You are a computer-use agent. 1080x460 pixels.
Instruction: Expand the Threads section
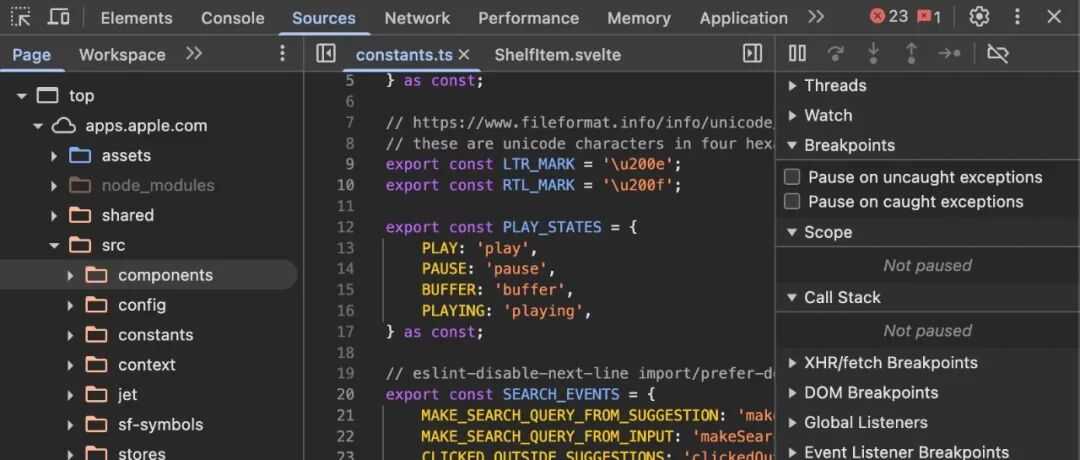click(792, 85)
